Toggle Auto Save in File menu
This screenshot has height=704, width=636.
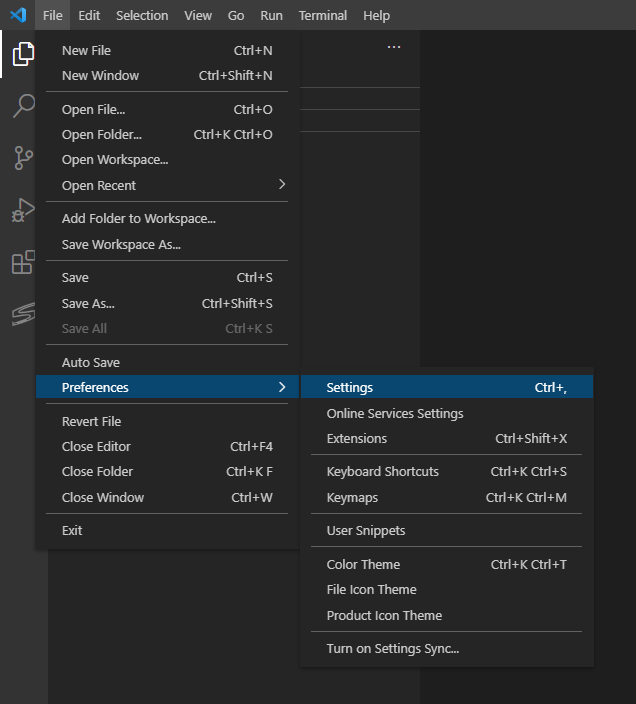[x=91, y=362]
